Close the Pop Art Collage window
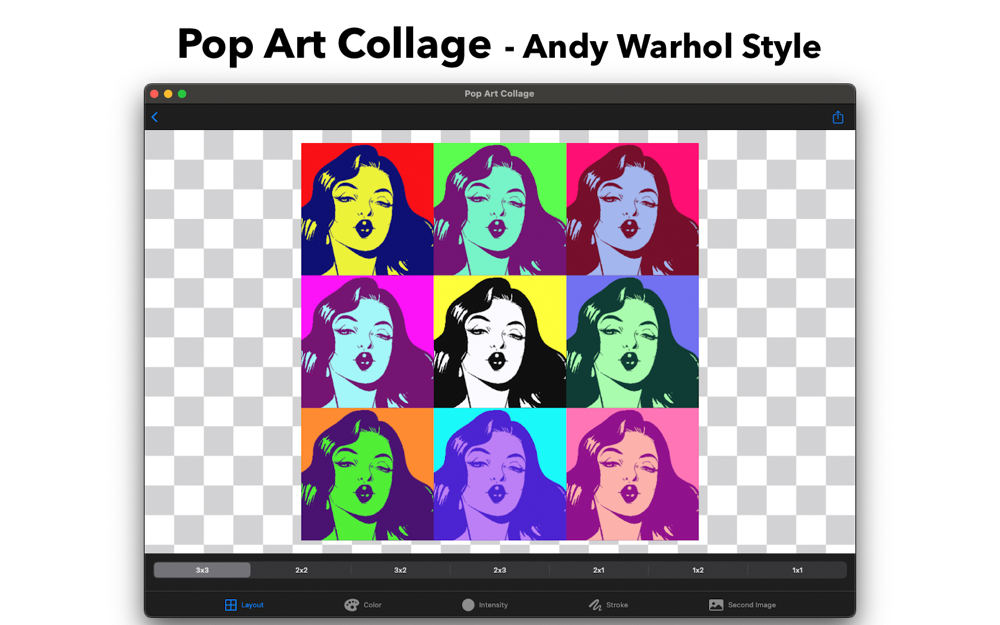Image resolution: width=1000 pixels, height=625 pixels. point(154,94)
